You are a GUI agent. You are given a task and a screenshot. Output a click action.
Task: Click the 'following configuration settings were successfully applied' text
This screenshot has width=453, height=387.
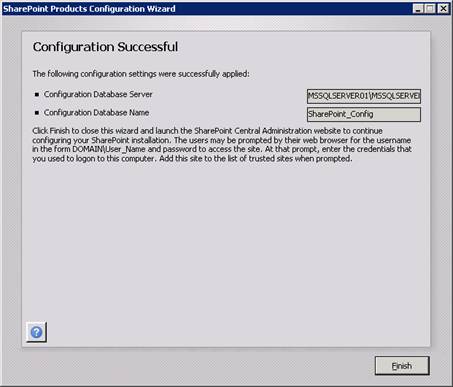tap(141, 74)
